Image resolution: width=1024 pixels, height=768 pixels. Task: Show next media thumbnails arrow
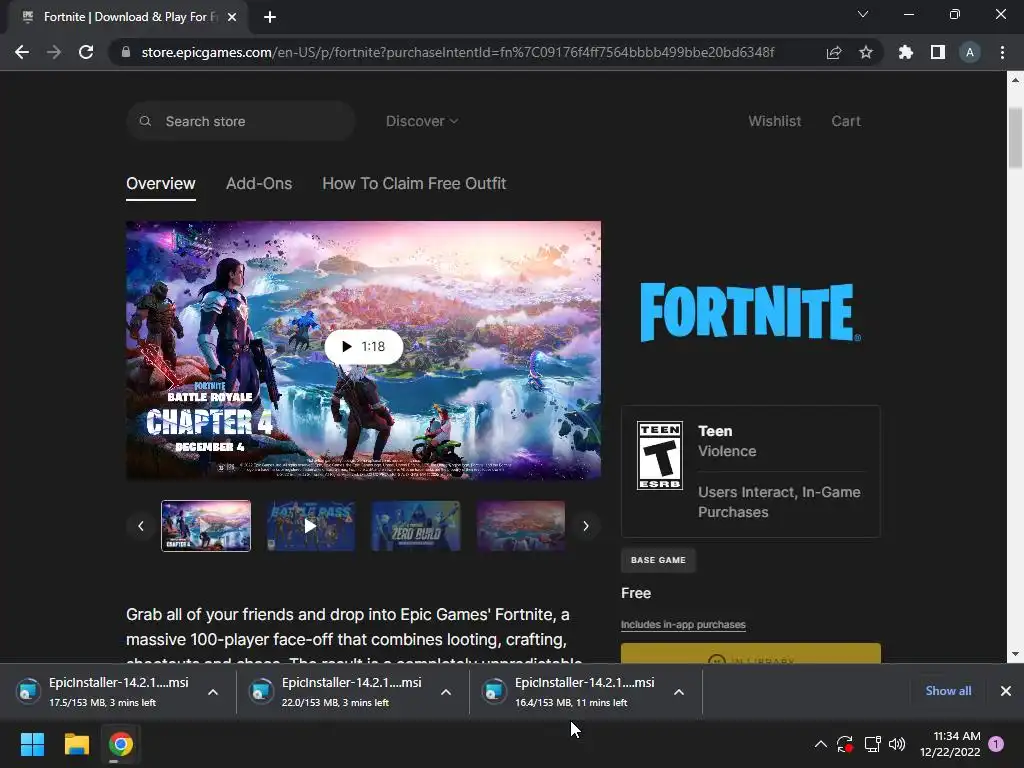coord(586,526)
